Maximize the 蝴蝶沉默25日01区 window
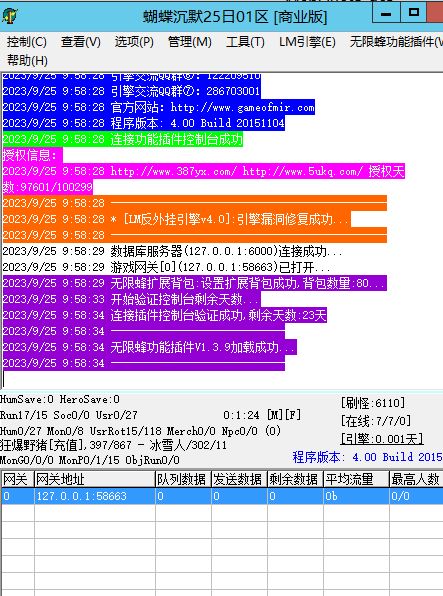Image resolution: width=443 pixels, height=596 pixels. pos(413,14)
